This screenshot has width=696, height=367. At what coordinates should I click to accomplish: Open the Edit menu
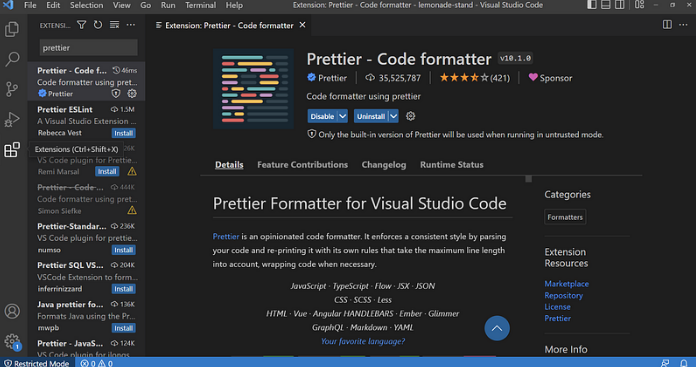coord(53,5)
